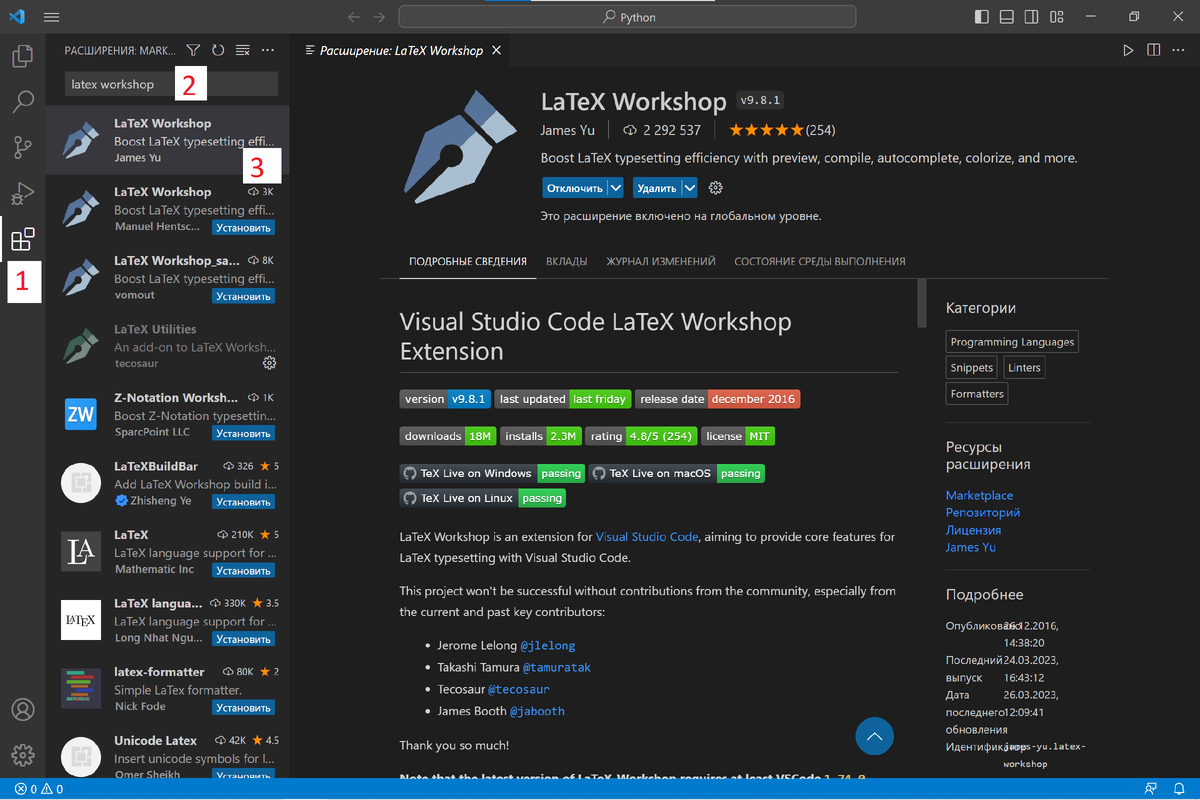Screen dimensions: 1200x800
Task: Open LaTeX Workshop manage gear icon
Action: [x=715, y=188]
